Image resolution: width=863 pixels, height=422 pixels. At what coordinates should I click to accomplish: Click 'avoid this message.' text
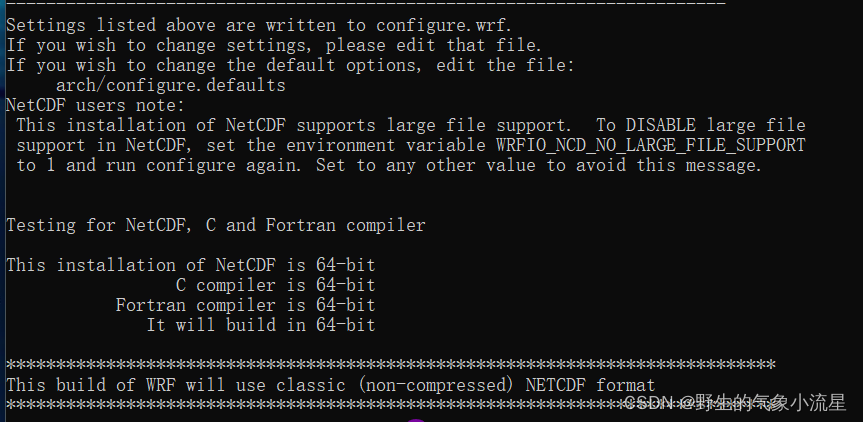tap(668, 166)
